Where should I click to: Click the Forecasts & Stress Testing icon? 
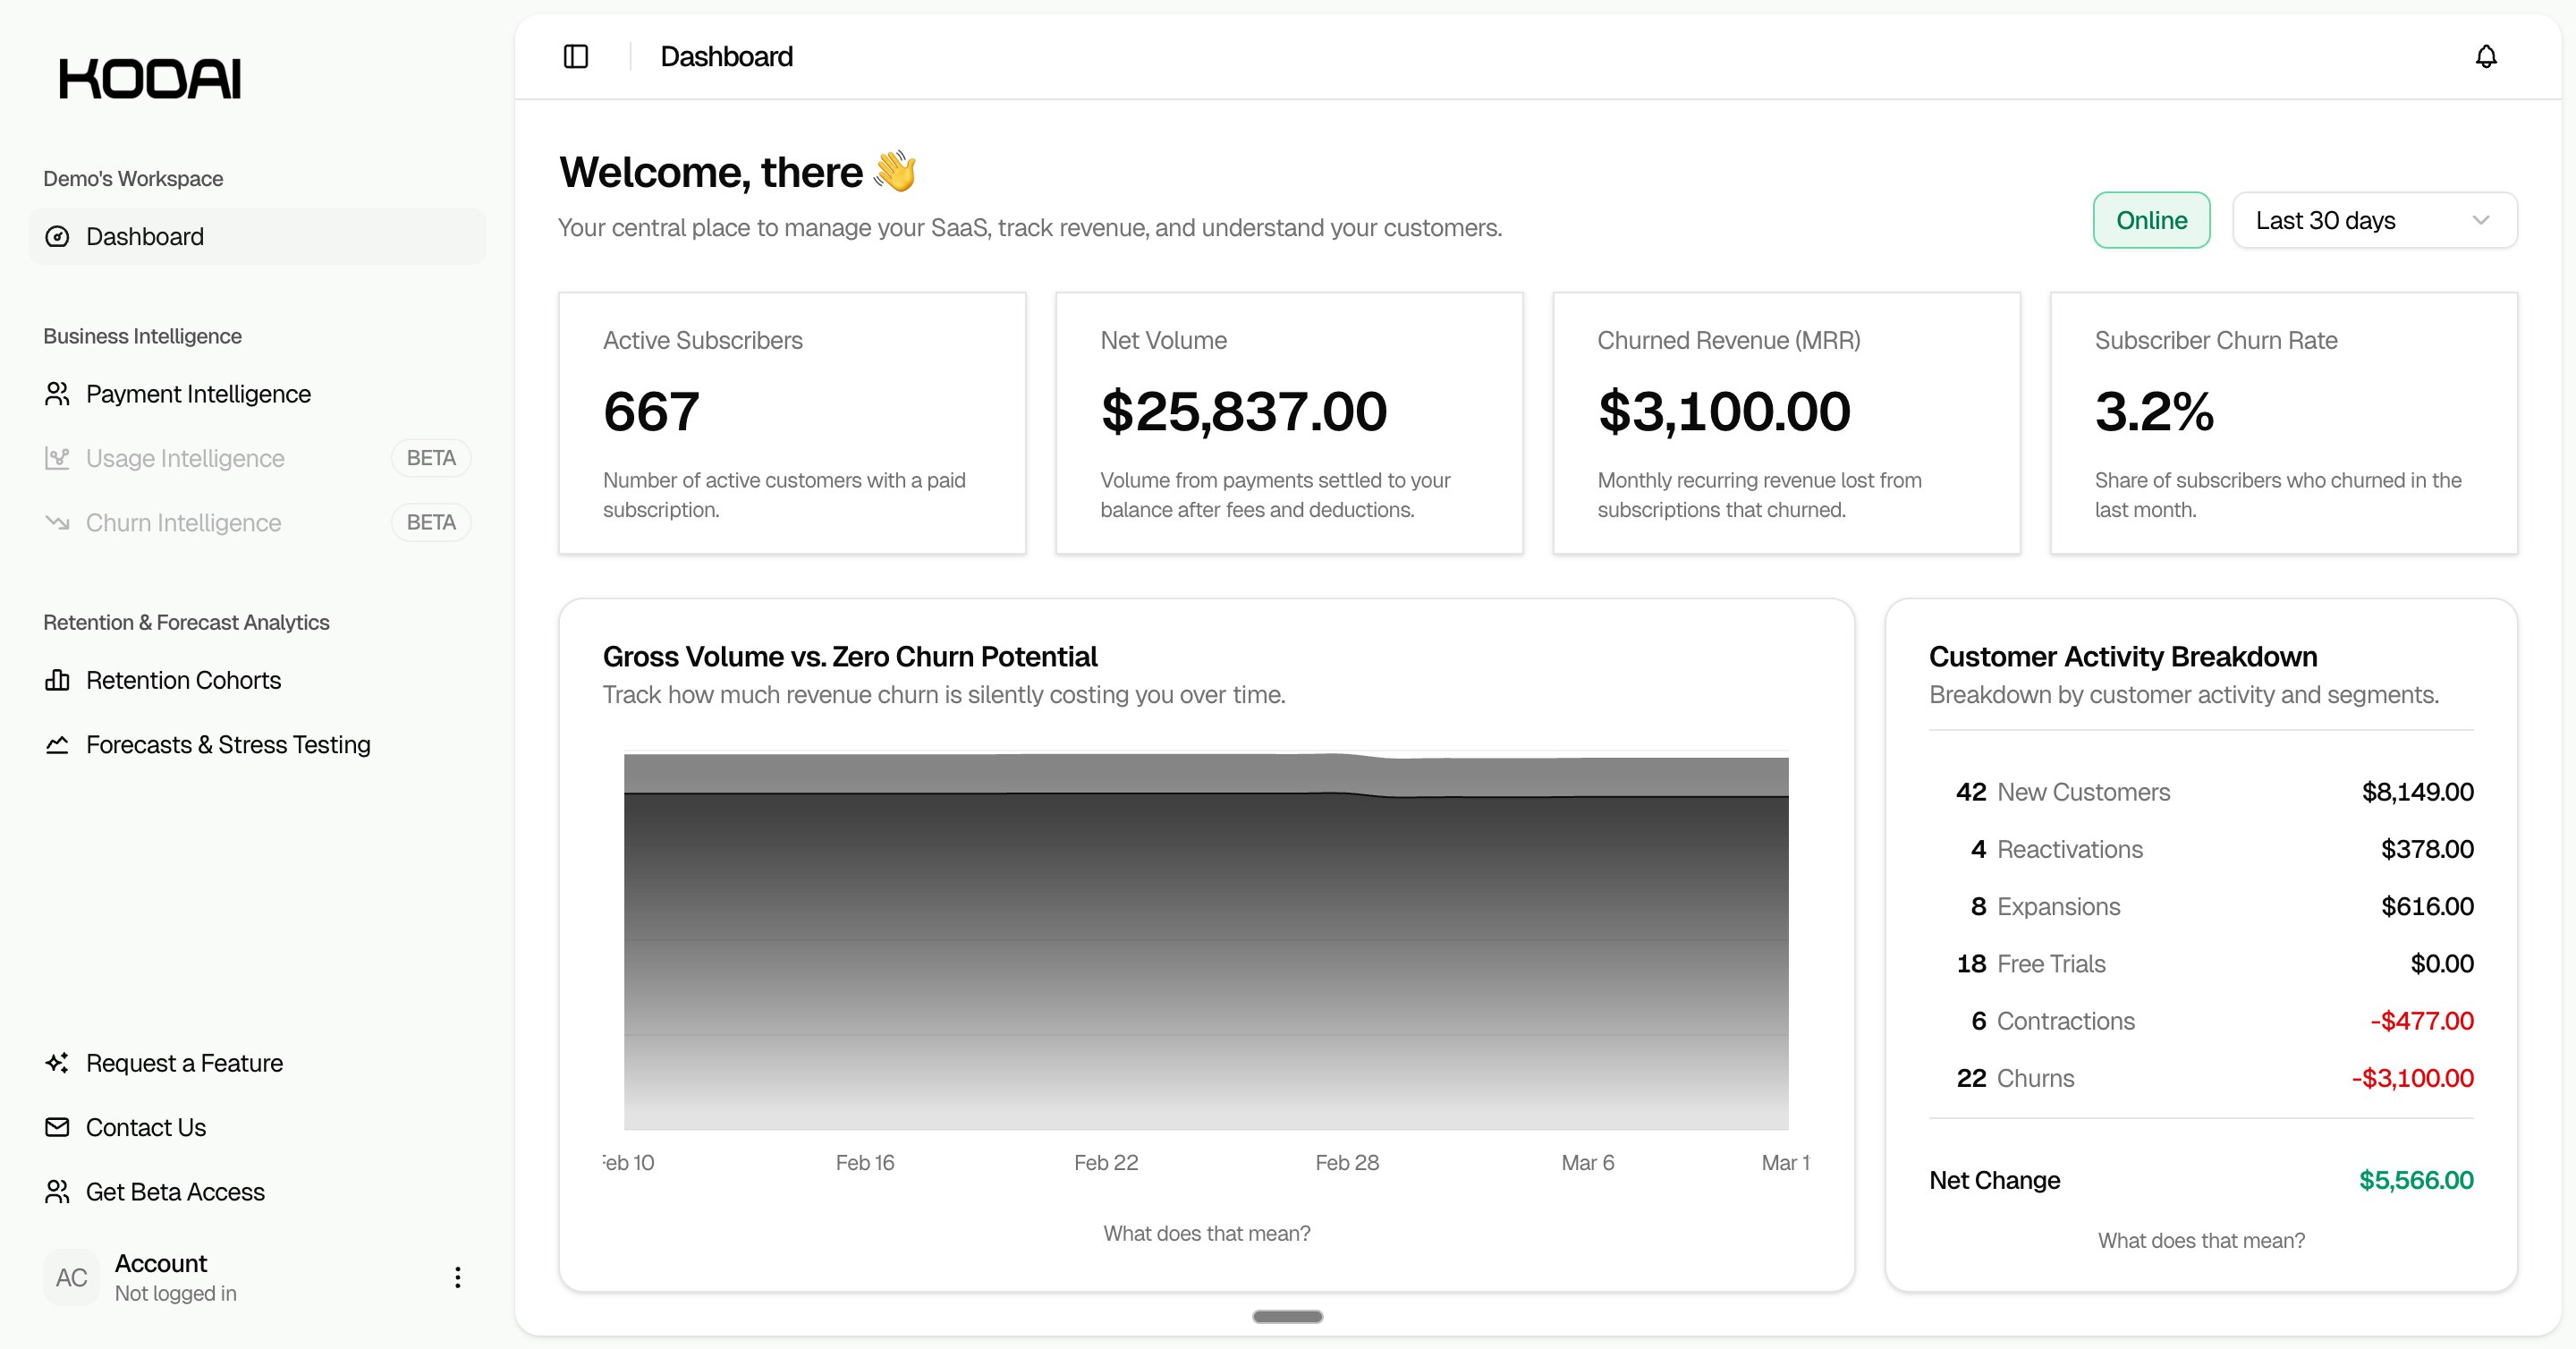point(58,745)
